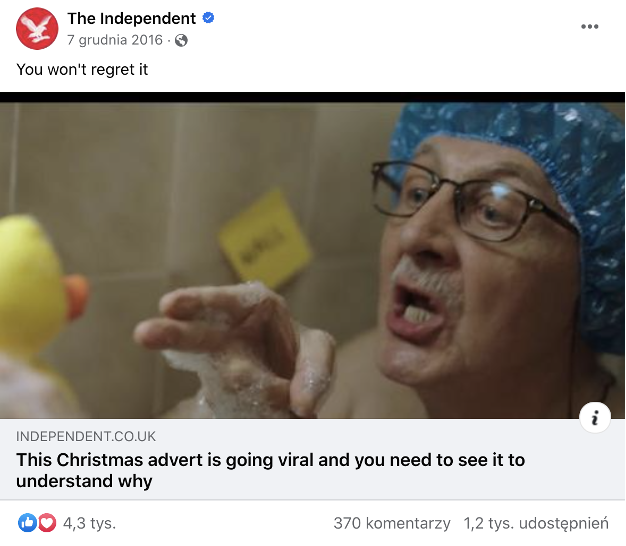This screenshot has height=546, width=626.
Task: Click the blue thumbs-up Like reaction icon
Action: [x=28, y=523]
